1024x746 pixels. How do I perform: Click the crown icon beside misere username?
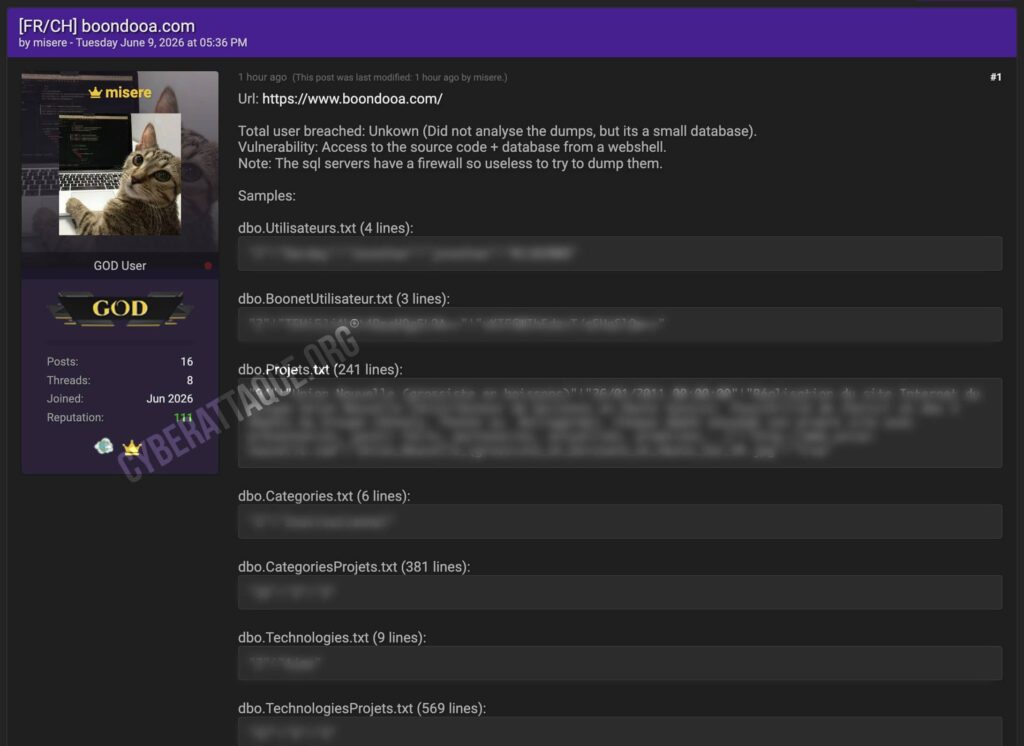[95, 93]
